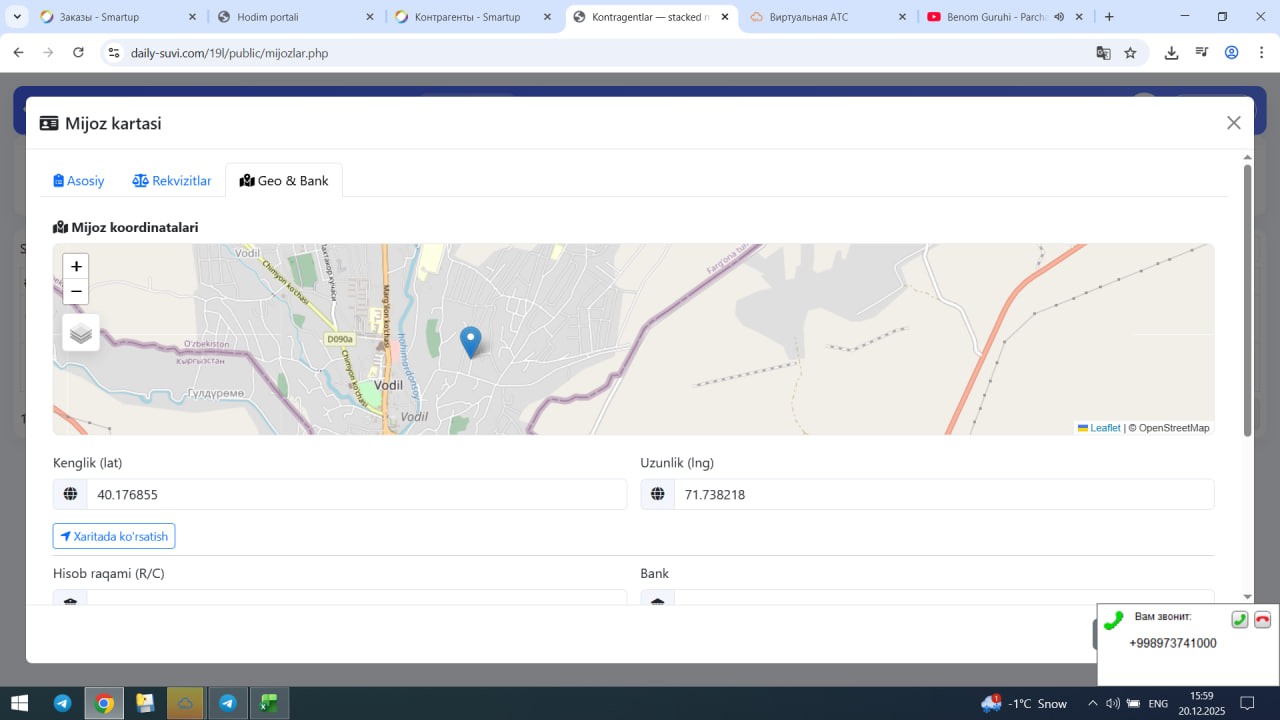The image size is (1280, 720).
Task: Open Google Chrome from the taskbar
Action: pos(104,703)
